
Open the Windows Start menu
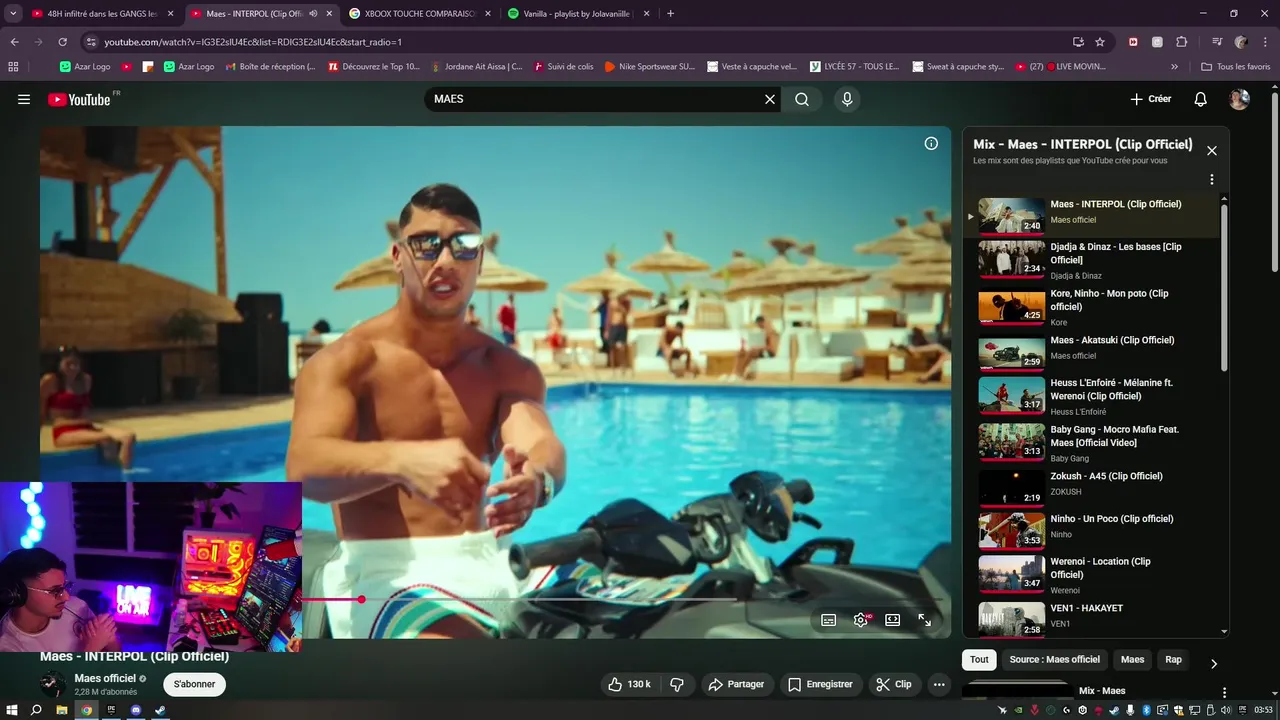click(x=11, y=710)
